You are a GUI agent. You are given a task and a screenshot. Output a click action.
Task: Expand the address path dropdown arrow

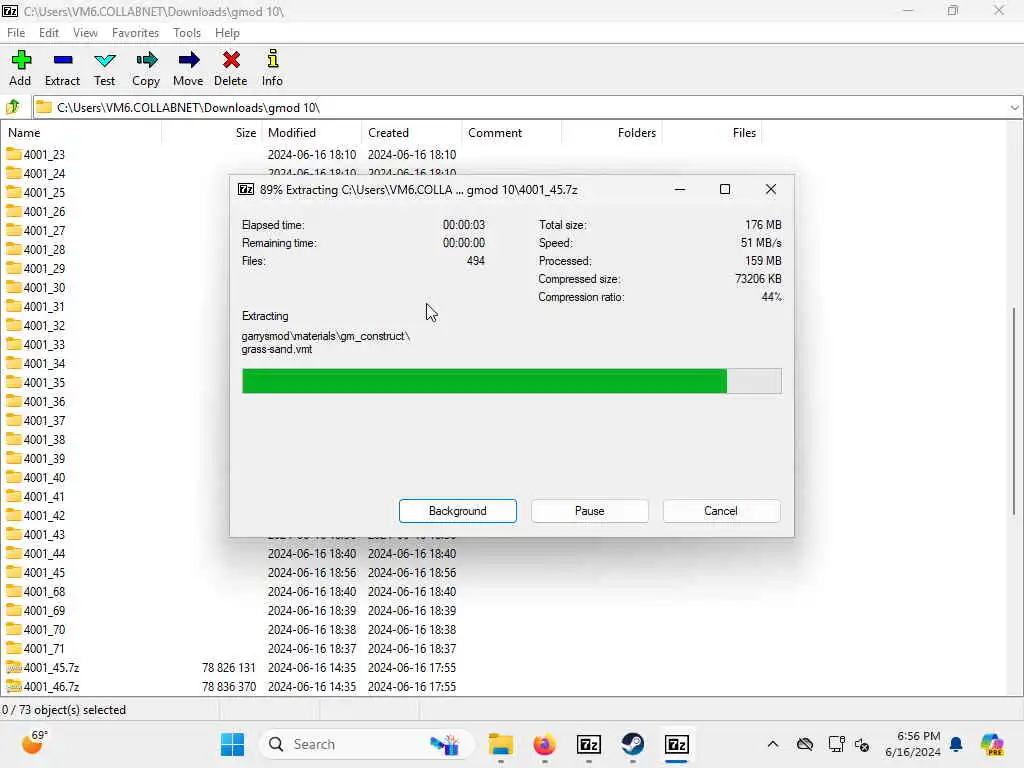coord(1014,107)
